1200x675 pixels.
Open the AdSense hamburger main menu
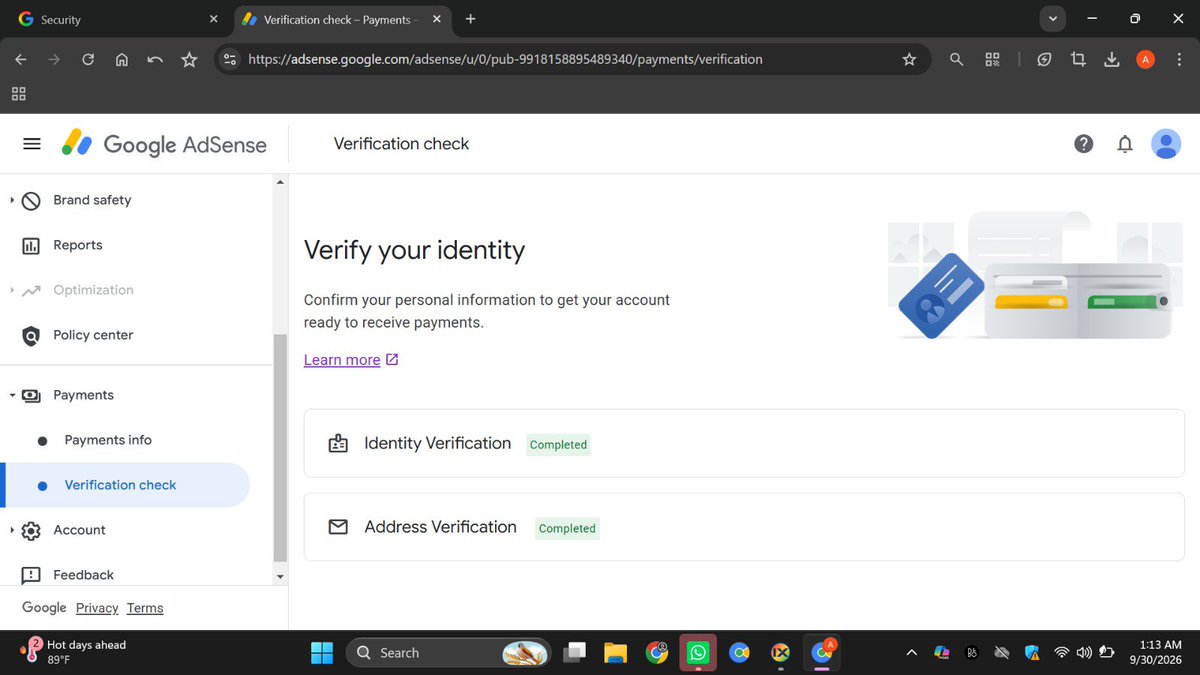pos(32,144)
